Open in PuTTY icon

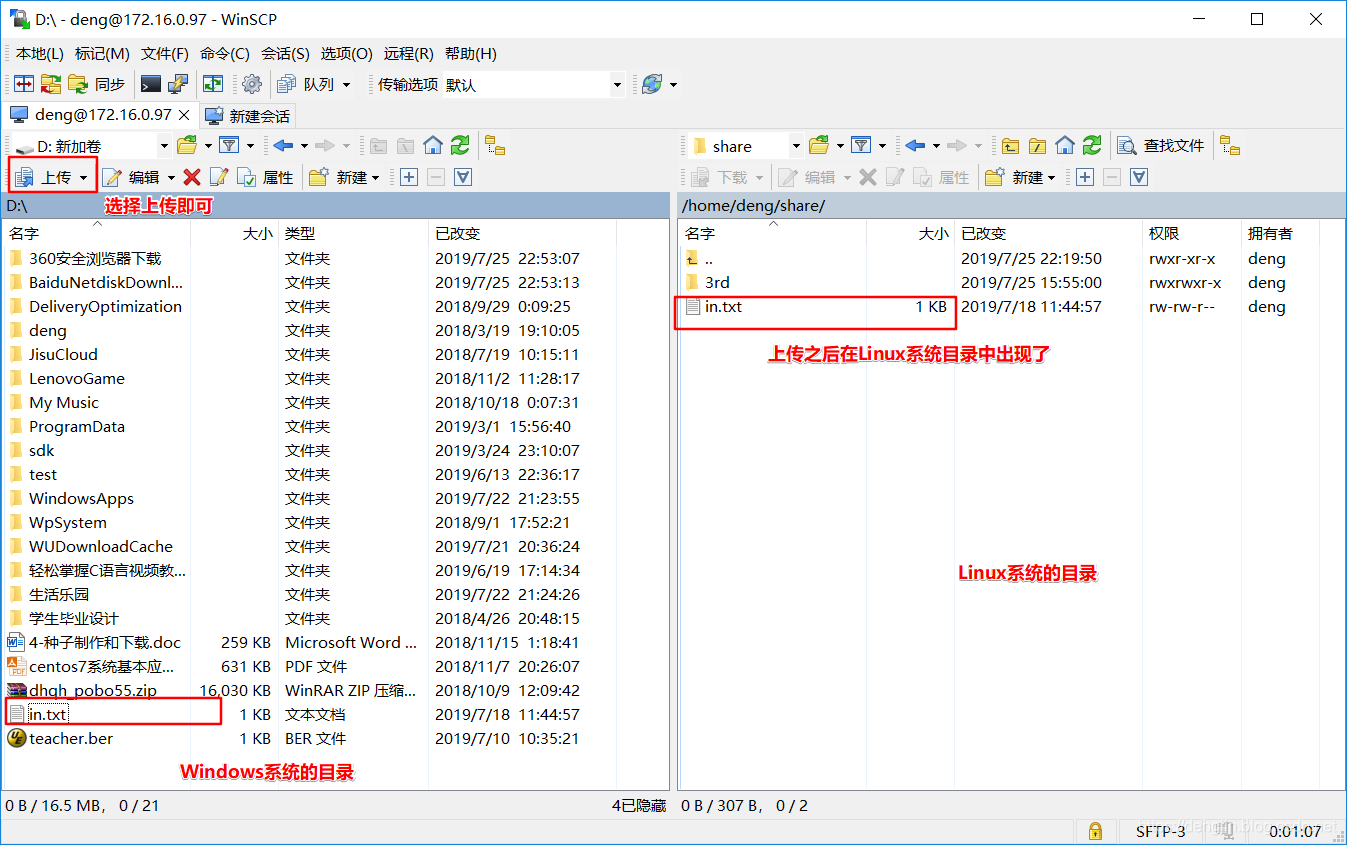(x=177, y=84)
